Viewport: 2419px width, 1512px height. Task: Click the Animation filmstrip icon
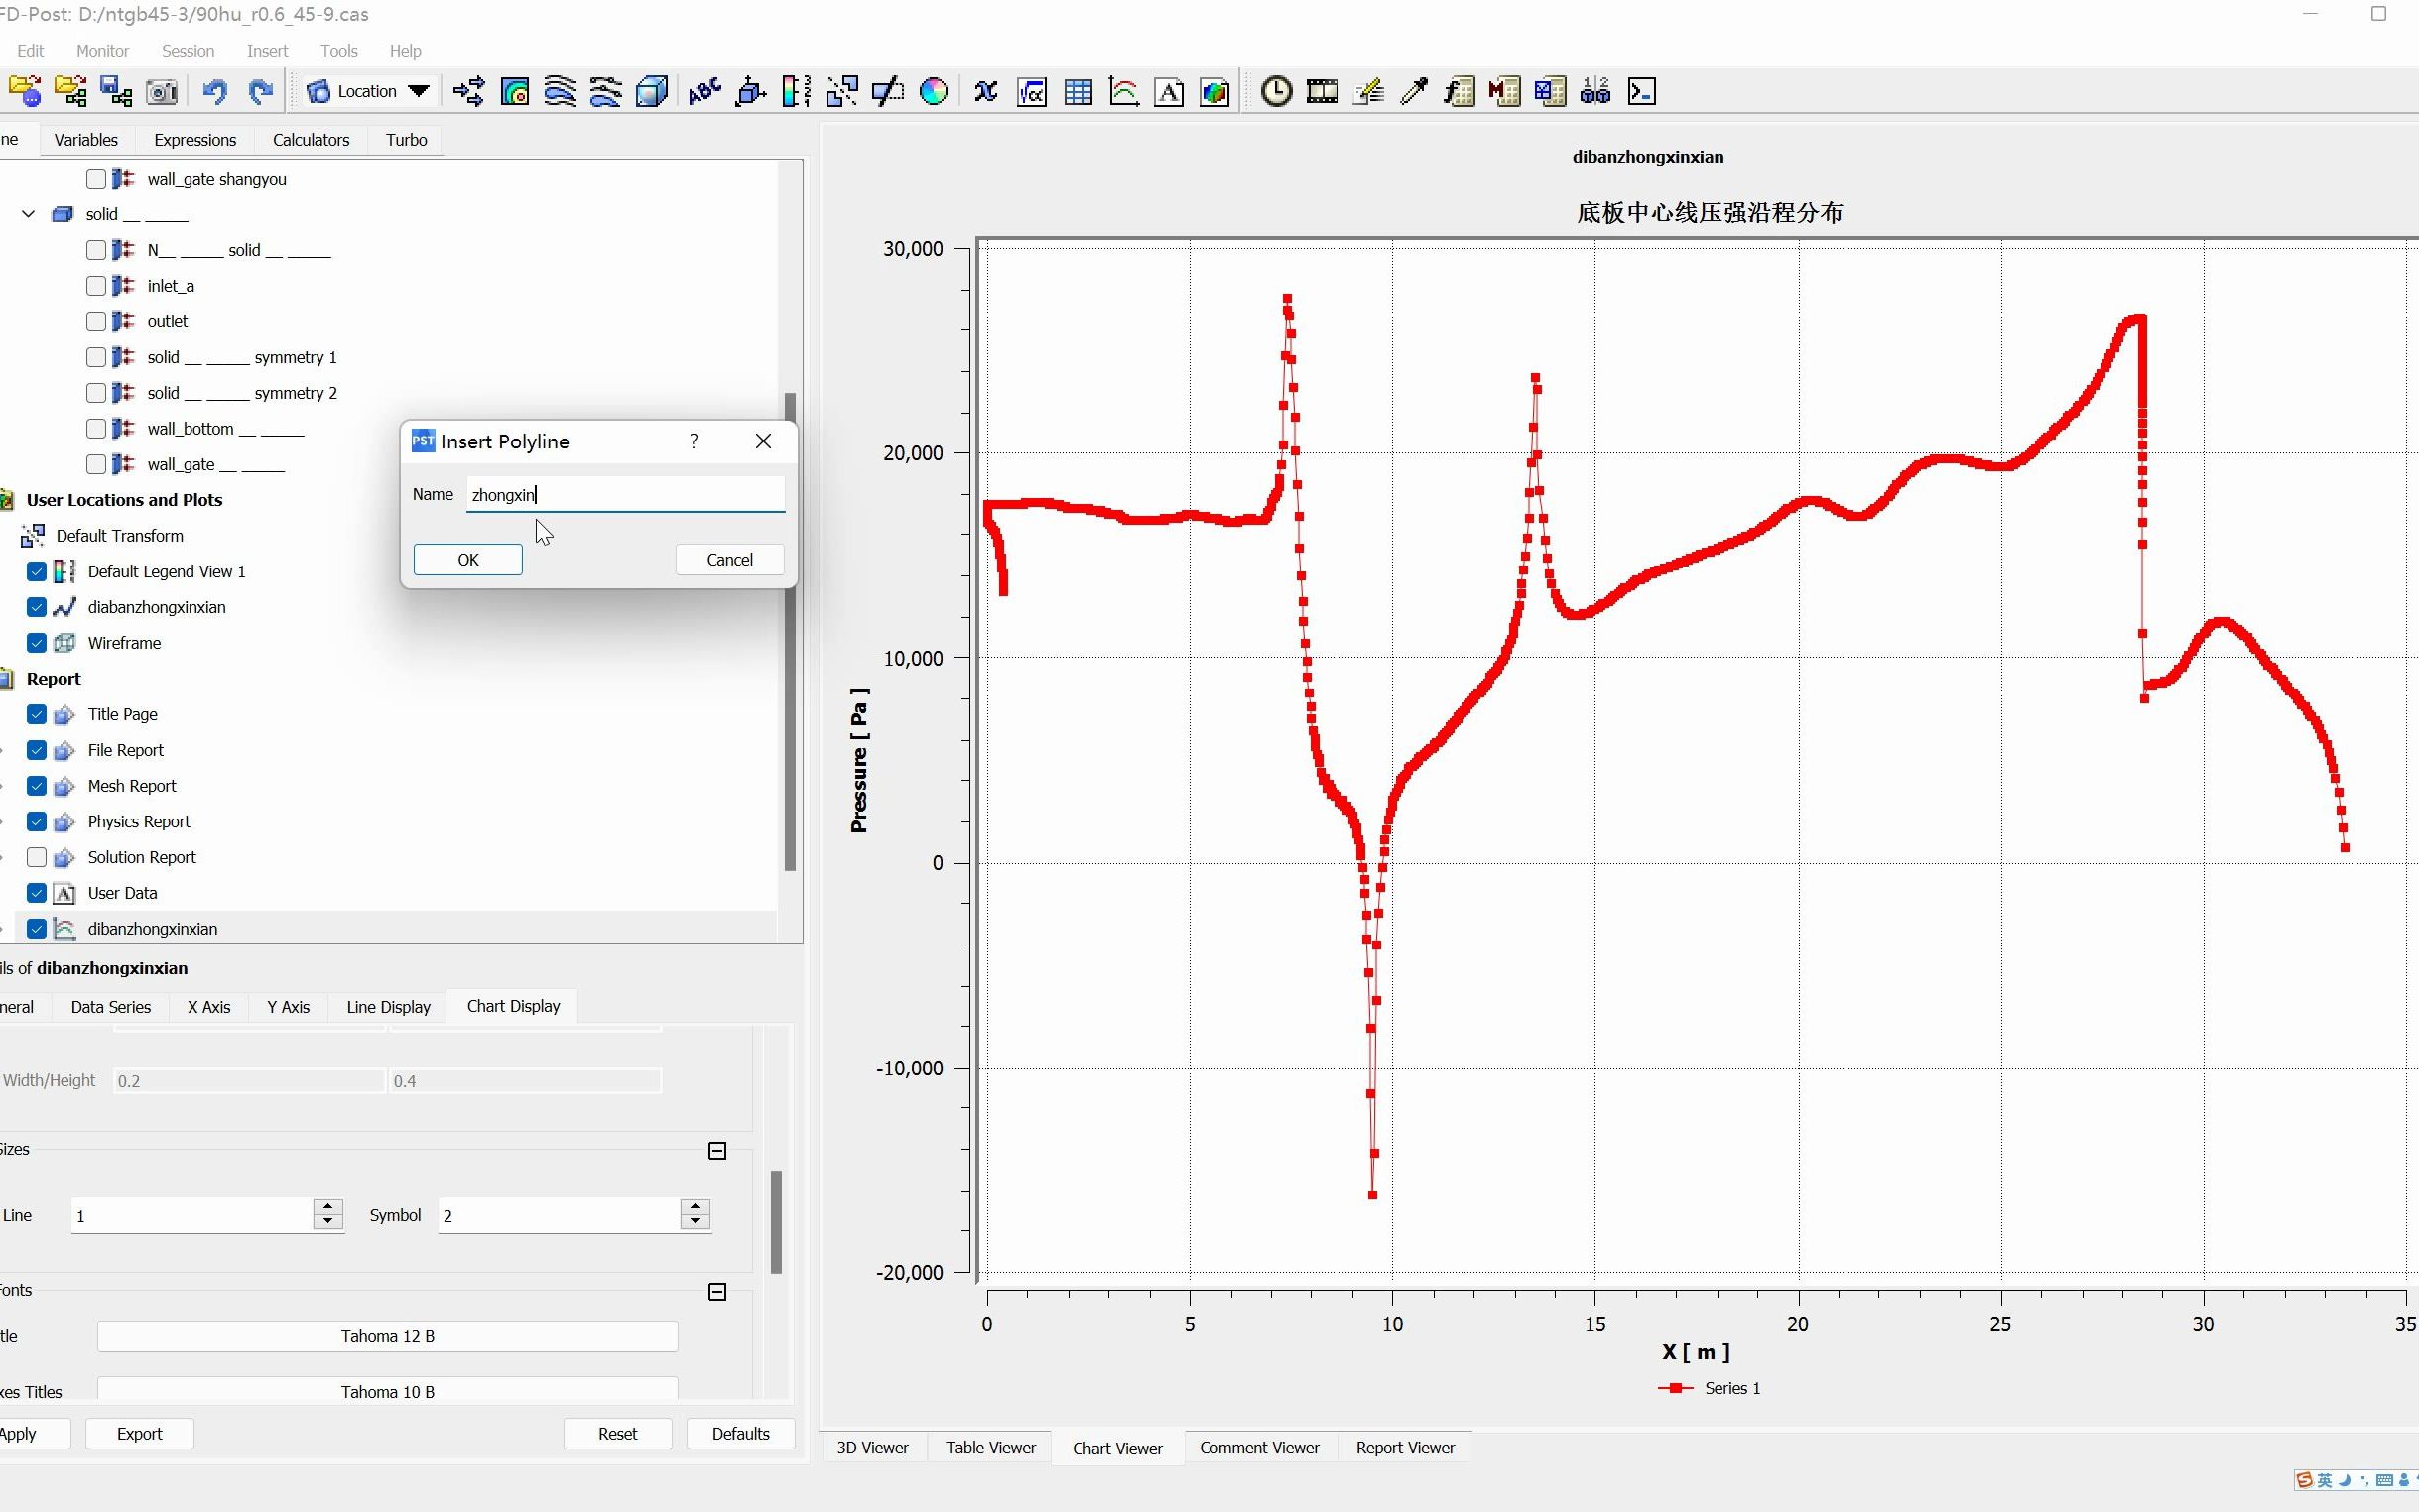(1322, 92)
